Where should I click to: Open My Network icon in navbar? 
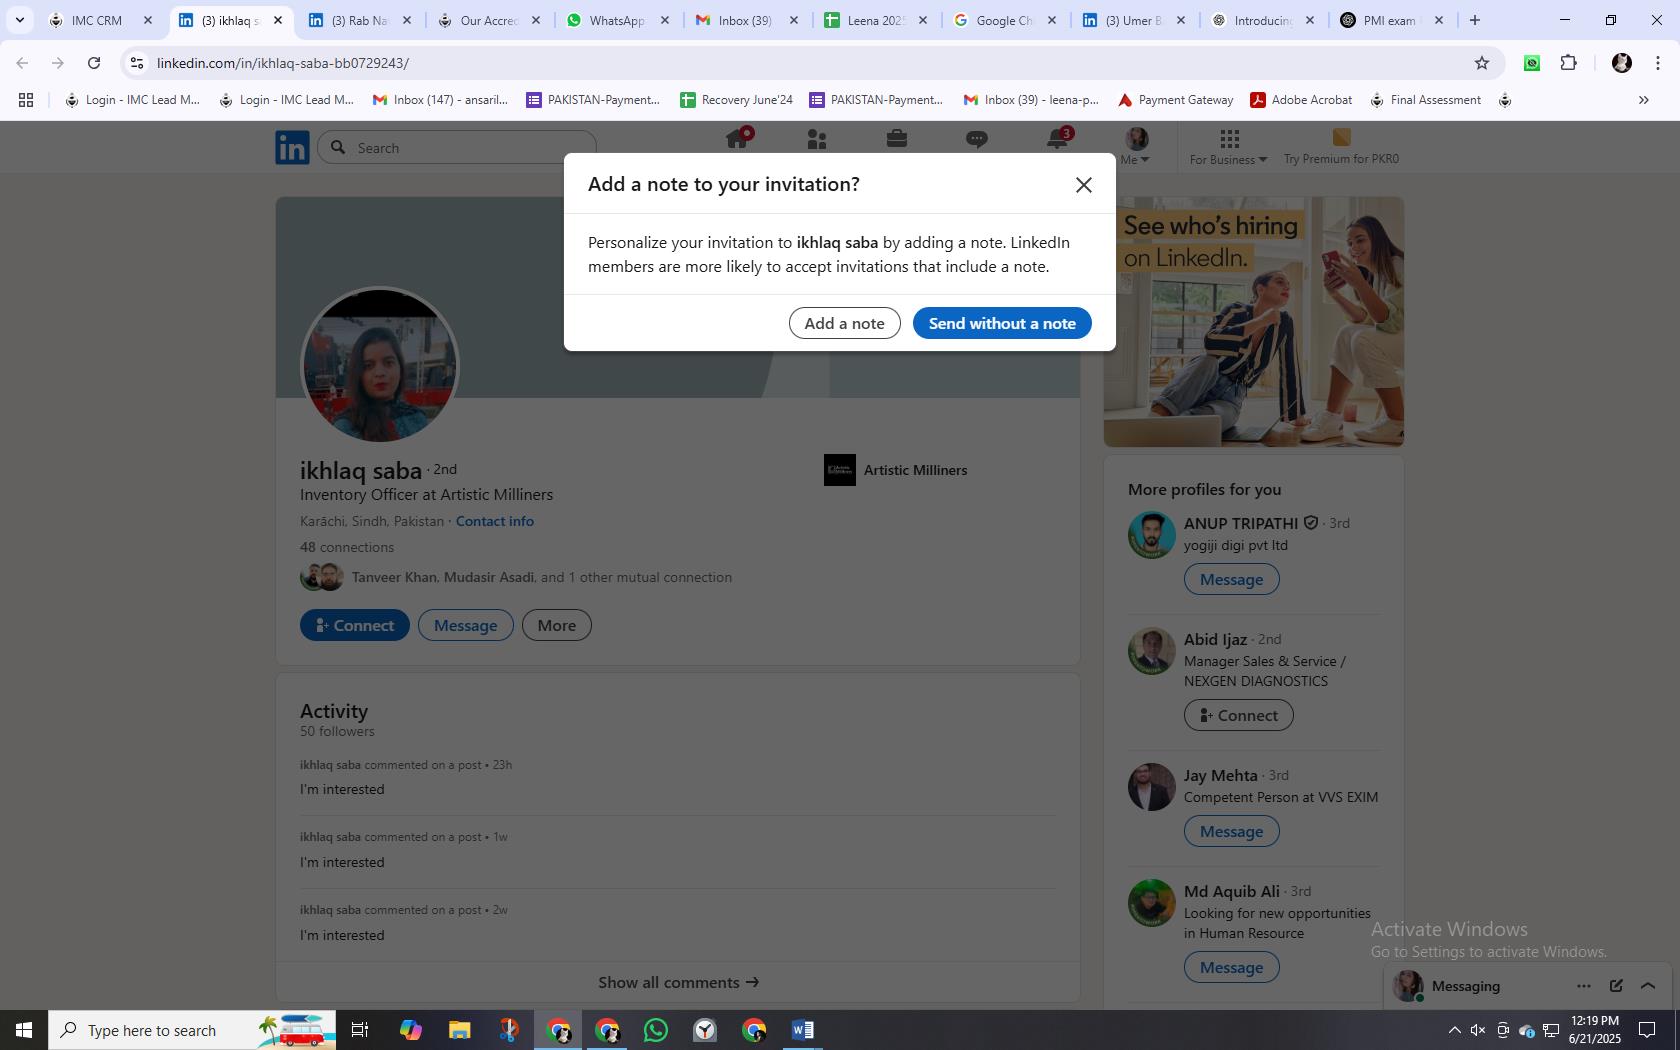point(817,140)
